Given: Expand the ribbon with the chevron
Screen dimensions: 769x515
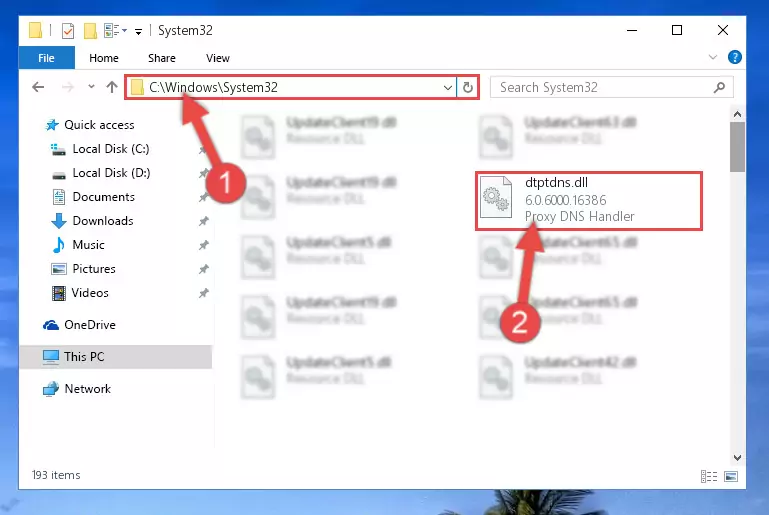Looking at the screenshot, I should (713, 57).
